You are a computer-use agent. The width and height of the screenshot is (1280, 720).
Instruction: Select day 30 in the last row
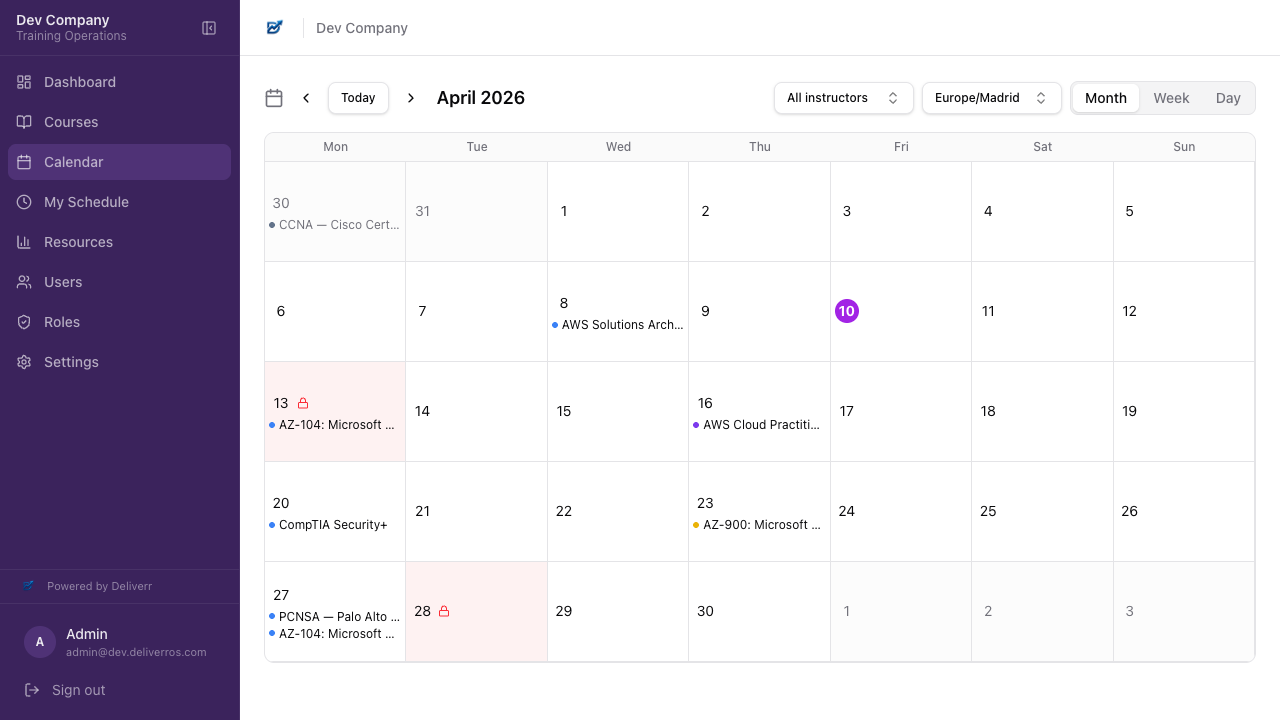click(x=706, y=611)
